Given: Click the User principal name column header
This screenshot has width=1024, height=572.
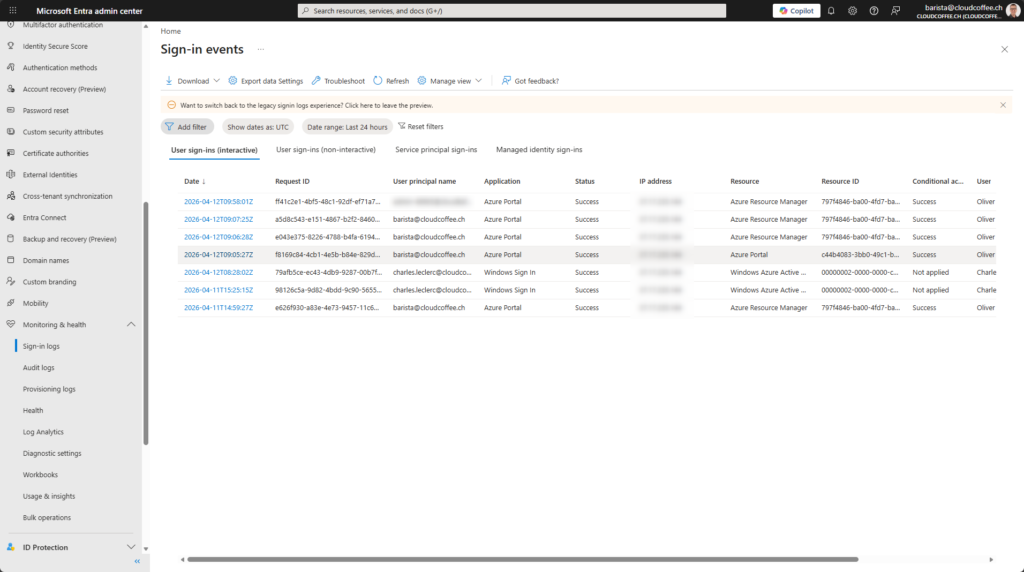Looking at the screenshot, I should tap(424, 182).
